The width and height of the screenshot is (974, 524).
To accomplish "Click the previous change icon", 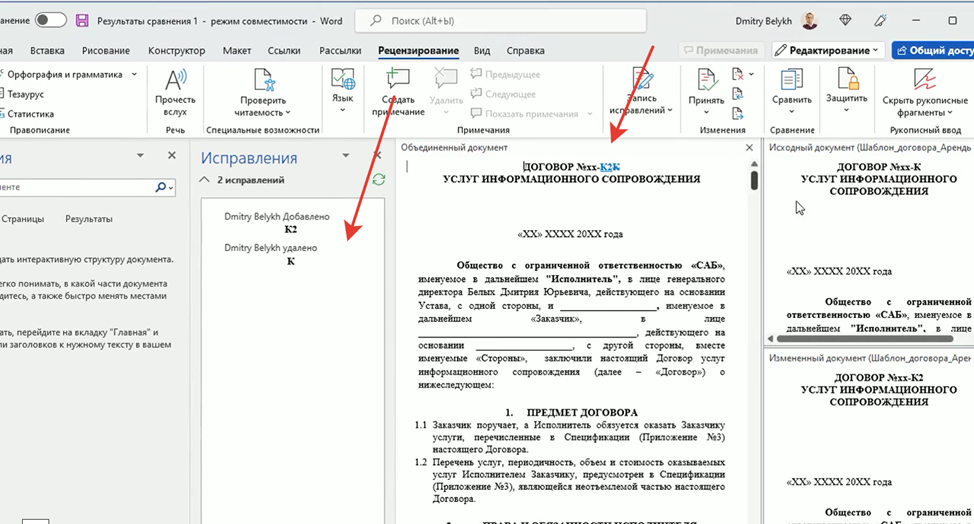I will tap(738, 94).
